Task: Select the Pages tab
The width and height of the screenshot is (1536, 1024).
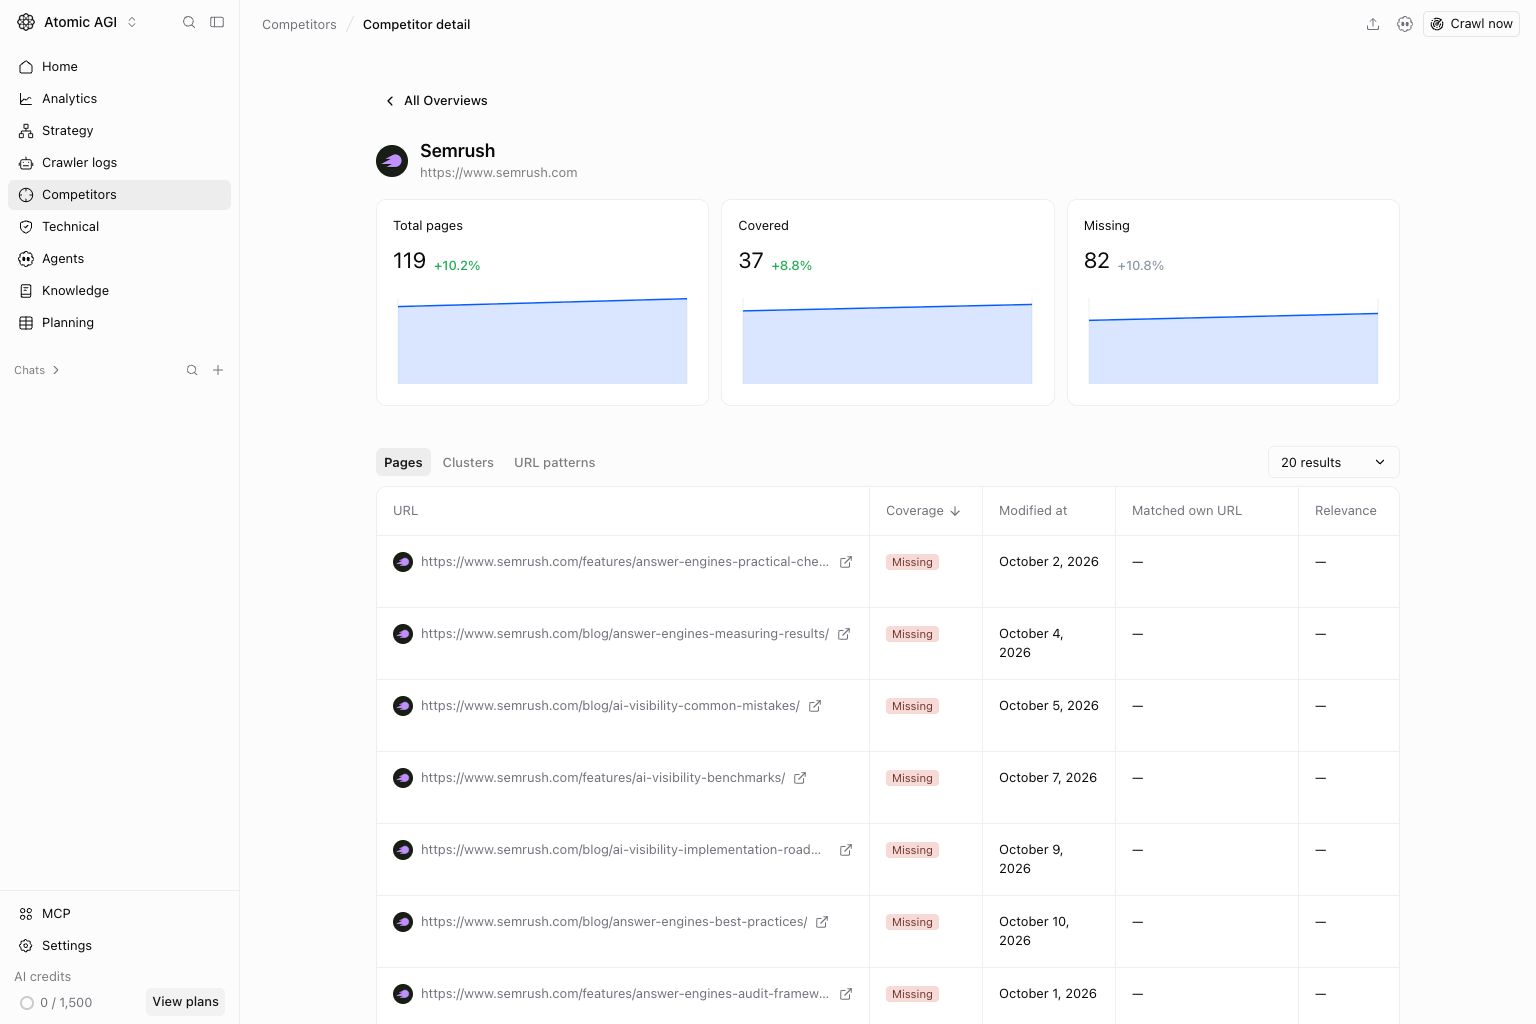Action: pyautogui.click(x=403, y=462)
